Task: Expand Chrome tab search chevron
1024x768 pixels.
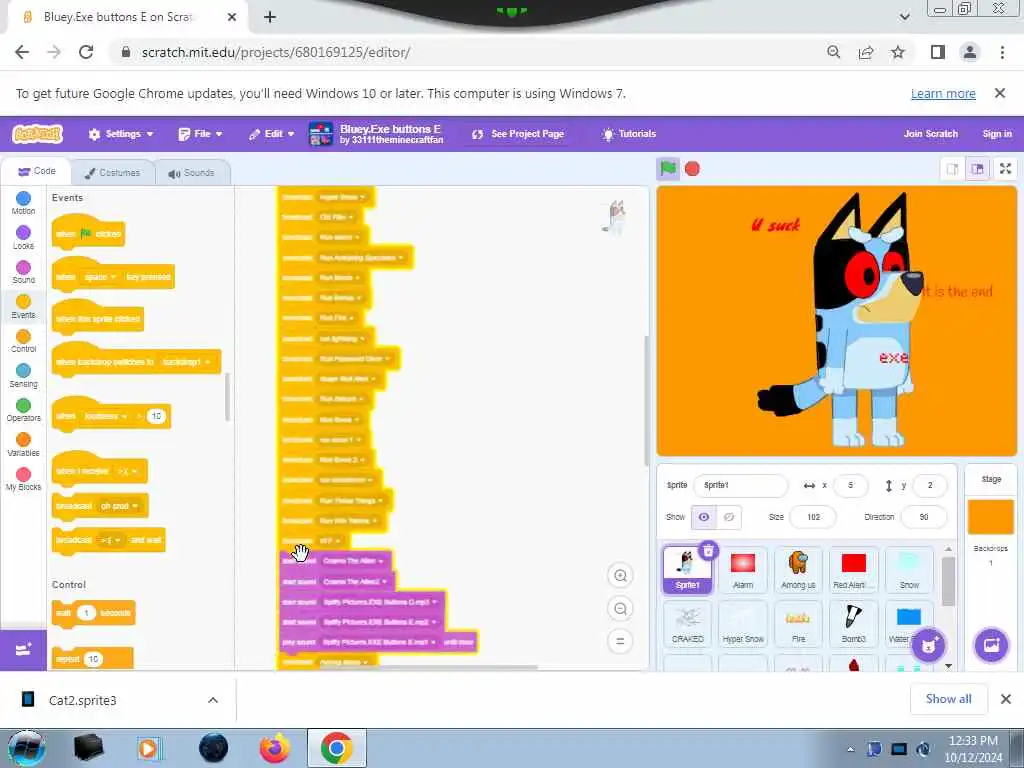Action: (x=904, y=17)
